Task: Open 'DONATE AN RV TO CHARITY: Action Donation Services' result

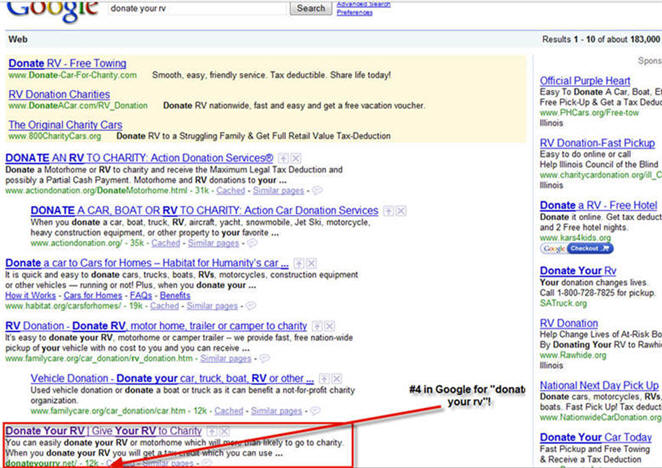Action: 139,158
